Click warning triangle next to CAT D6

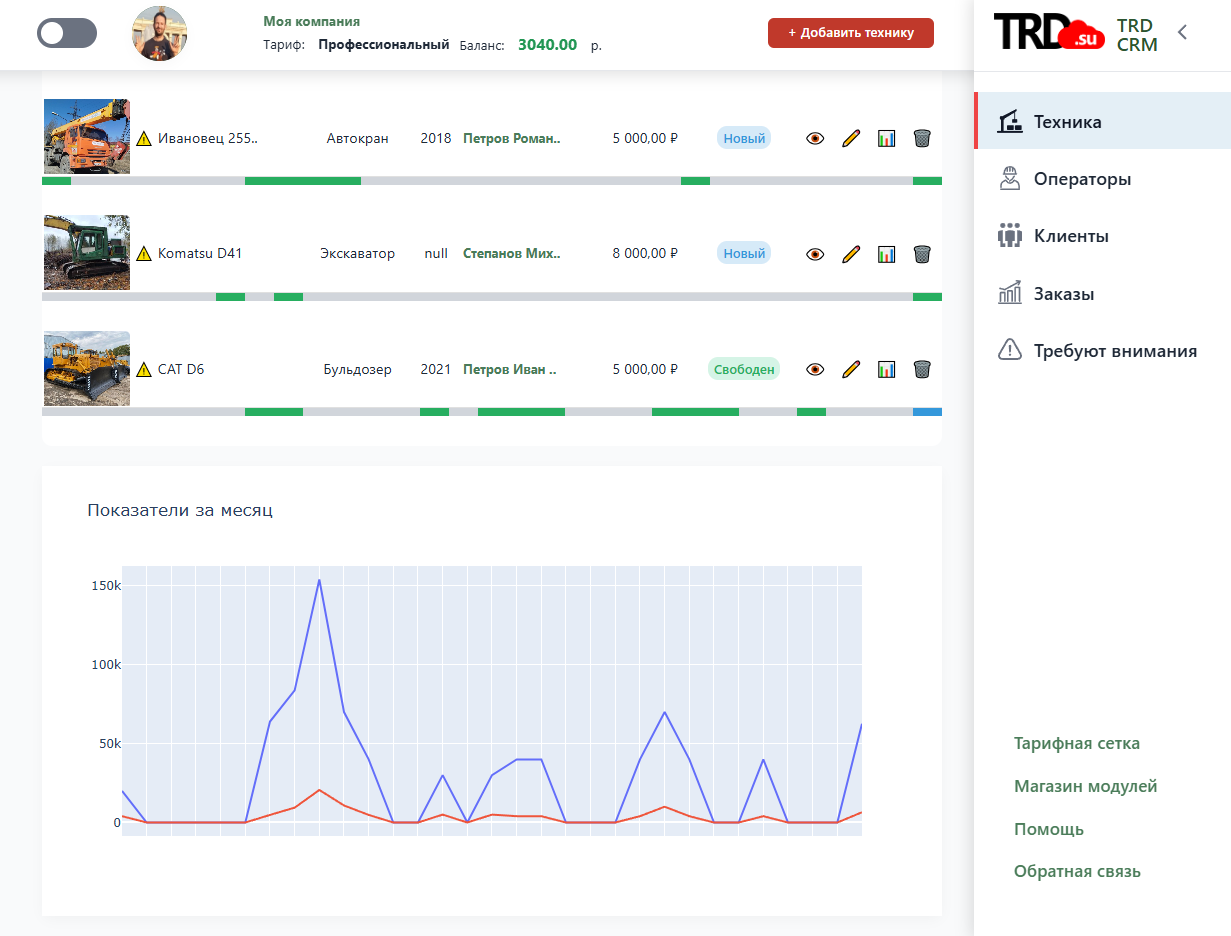(144, 369)
